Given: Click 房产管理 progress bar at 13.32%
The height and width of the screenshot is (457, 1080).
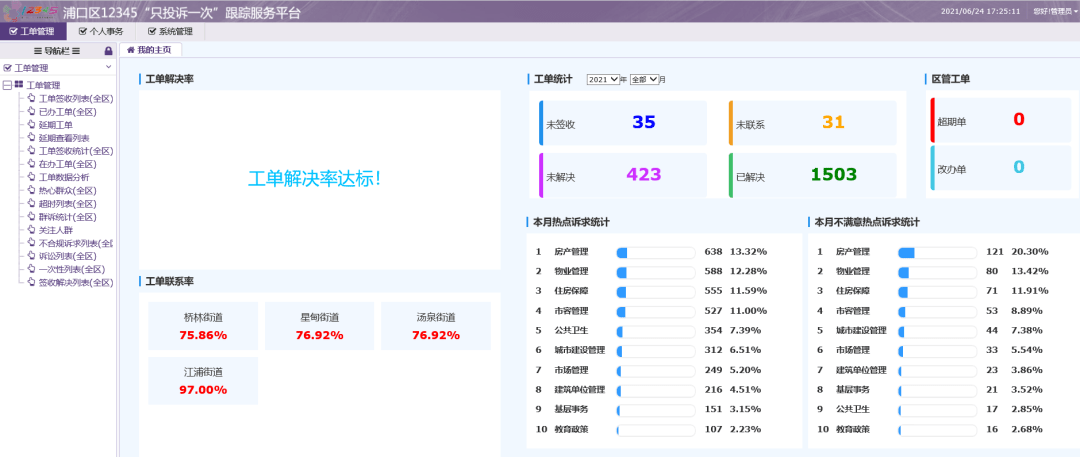Looking at the screenshot, I should tap(656, 252).
